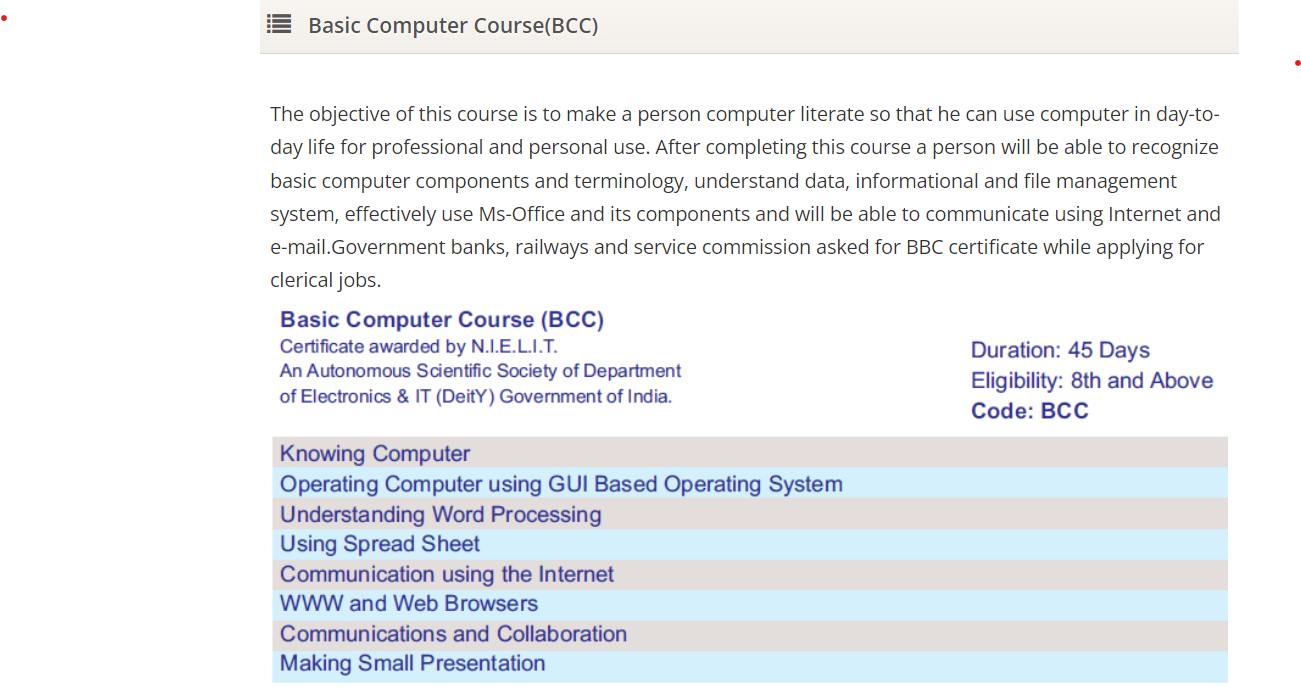Click "Communication using the Internet" topic
1301x689 pixels.
(447, 575)
